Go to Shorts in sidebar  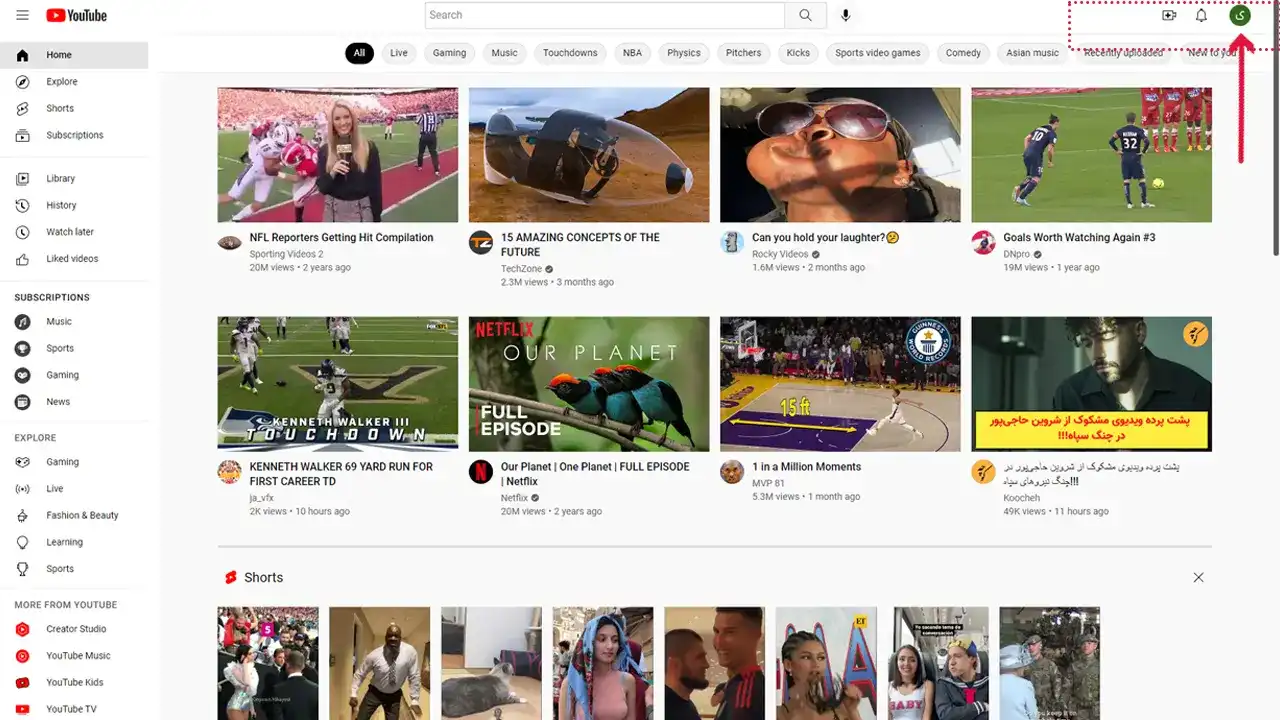tap(60, 108)
